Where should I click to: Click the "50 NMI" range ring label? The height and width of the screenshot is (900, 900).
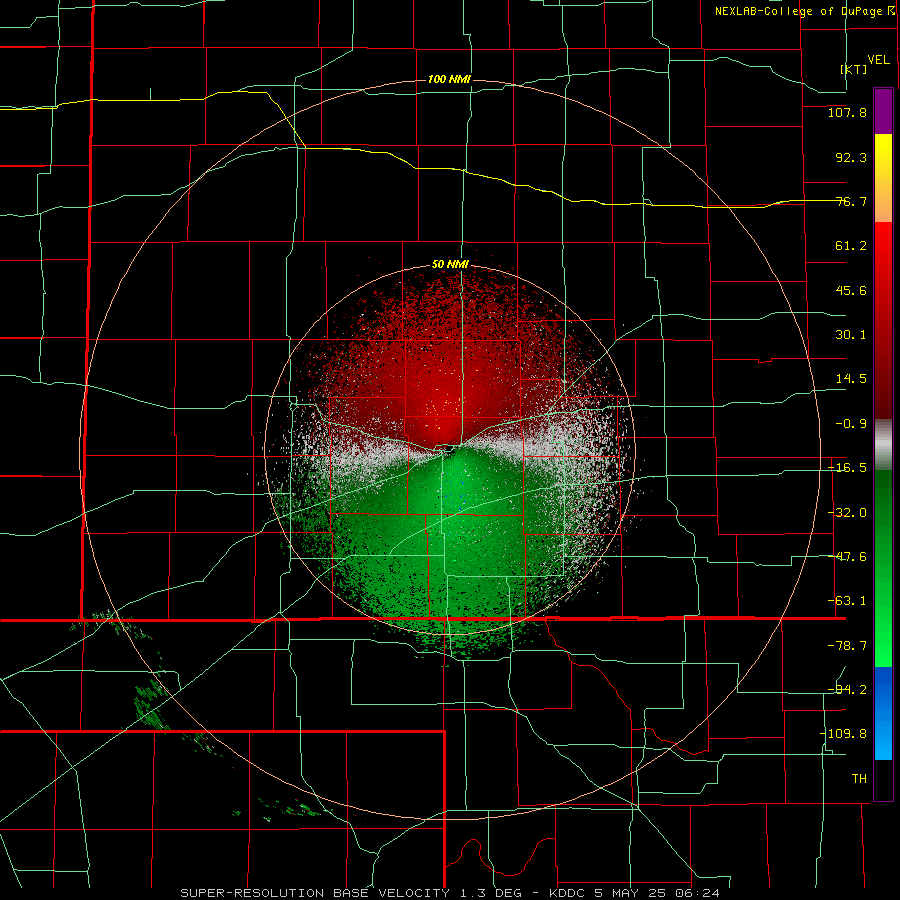click(450, 265)
